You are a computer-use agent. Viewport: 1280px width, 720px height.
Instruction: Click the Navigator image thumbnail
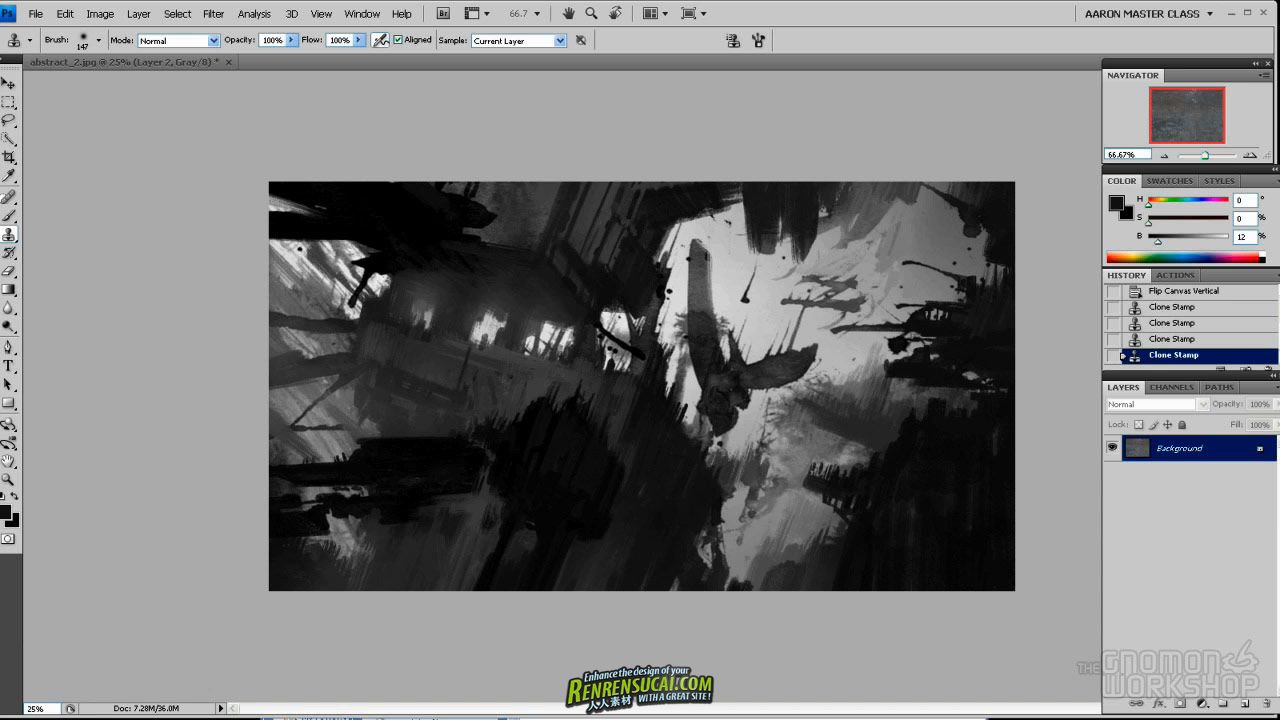(x=1187, y=115)
